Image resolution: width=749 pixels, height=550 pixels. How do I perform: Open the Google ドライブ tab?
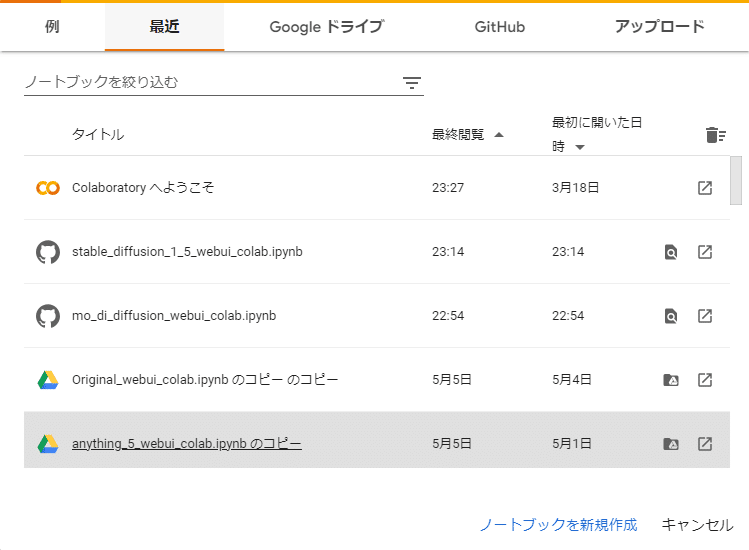click(327, 27)
